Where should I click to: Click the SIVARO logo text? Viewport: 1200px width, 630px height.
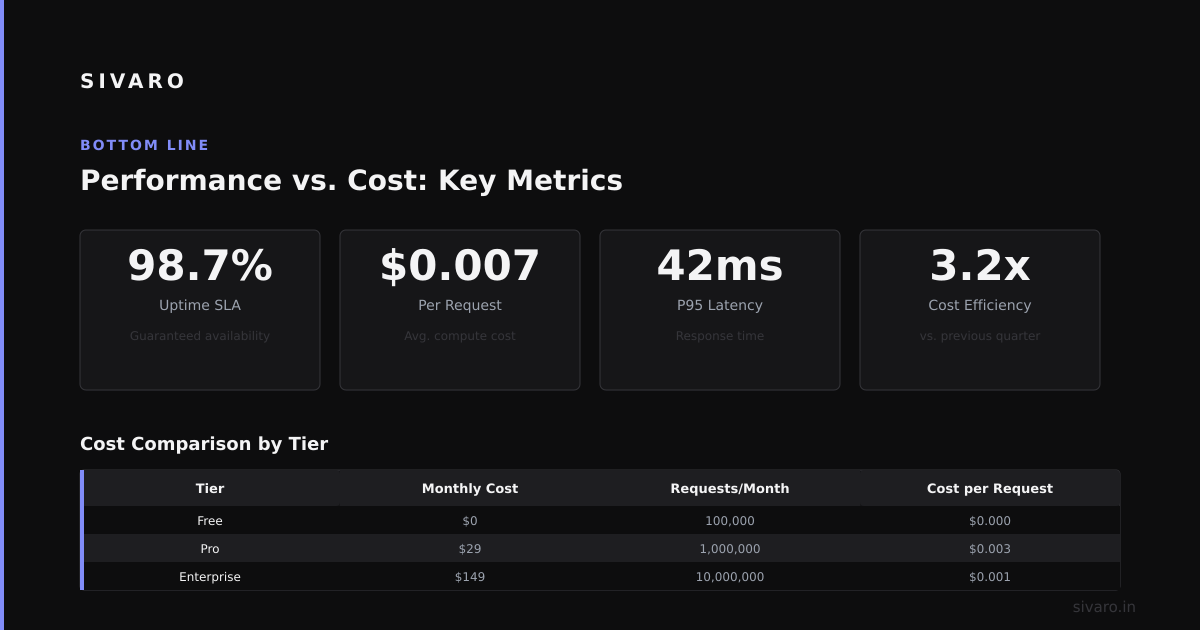pos(132,81)
